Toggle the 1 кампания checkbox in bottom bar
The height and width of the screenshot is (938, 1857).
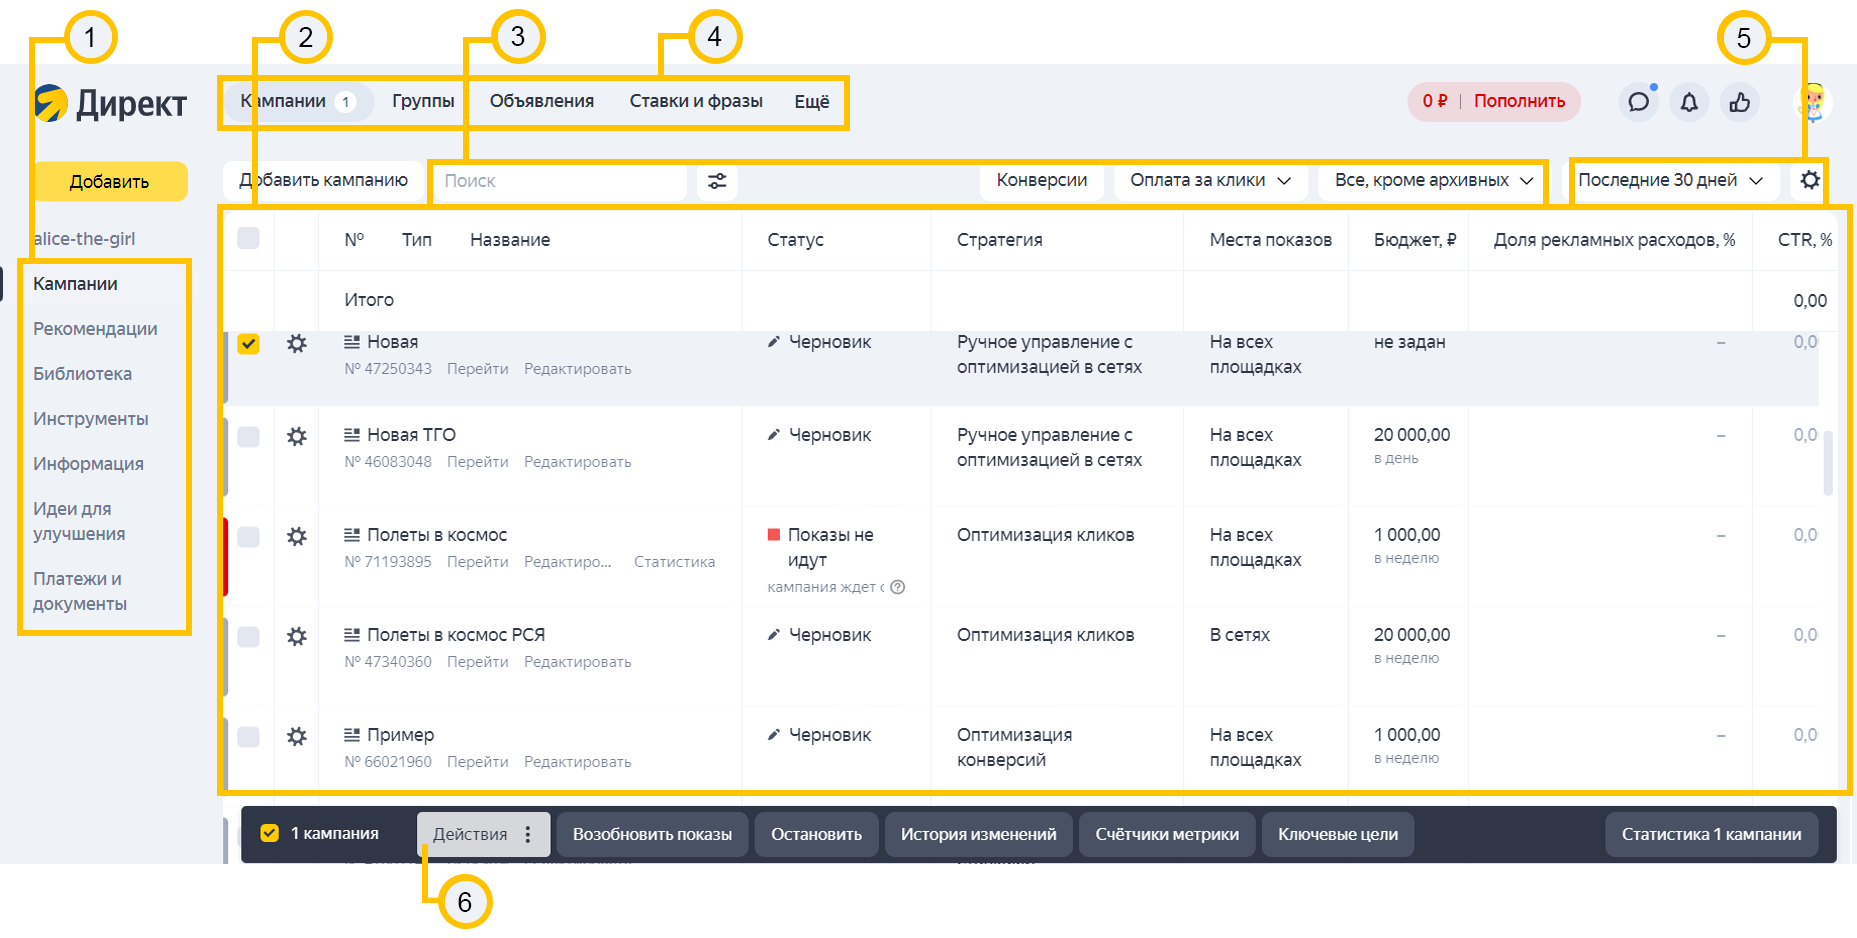coord(269,833)
